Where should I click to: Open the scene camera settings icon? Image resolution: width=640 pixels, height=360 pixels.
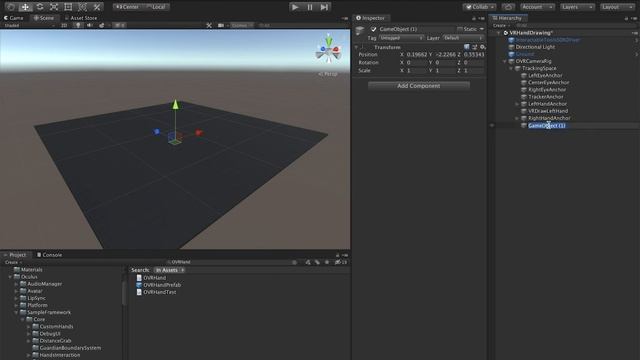[x=221, y=25]
